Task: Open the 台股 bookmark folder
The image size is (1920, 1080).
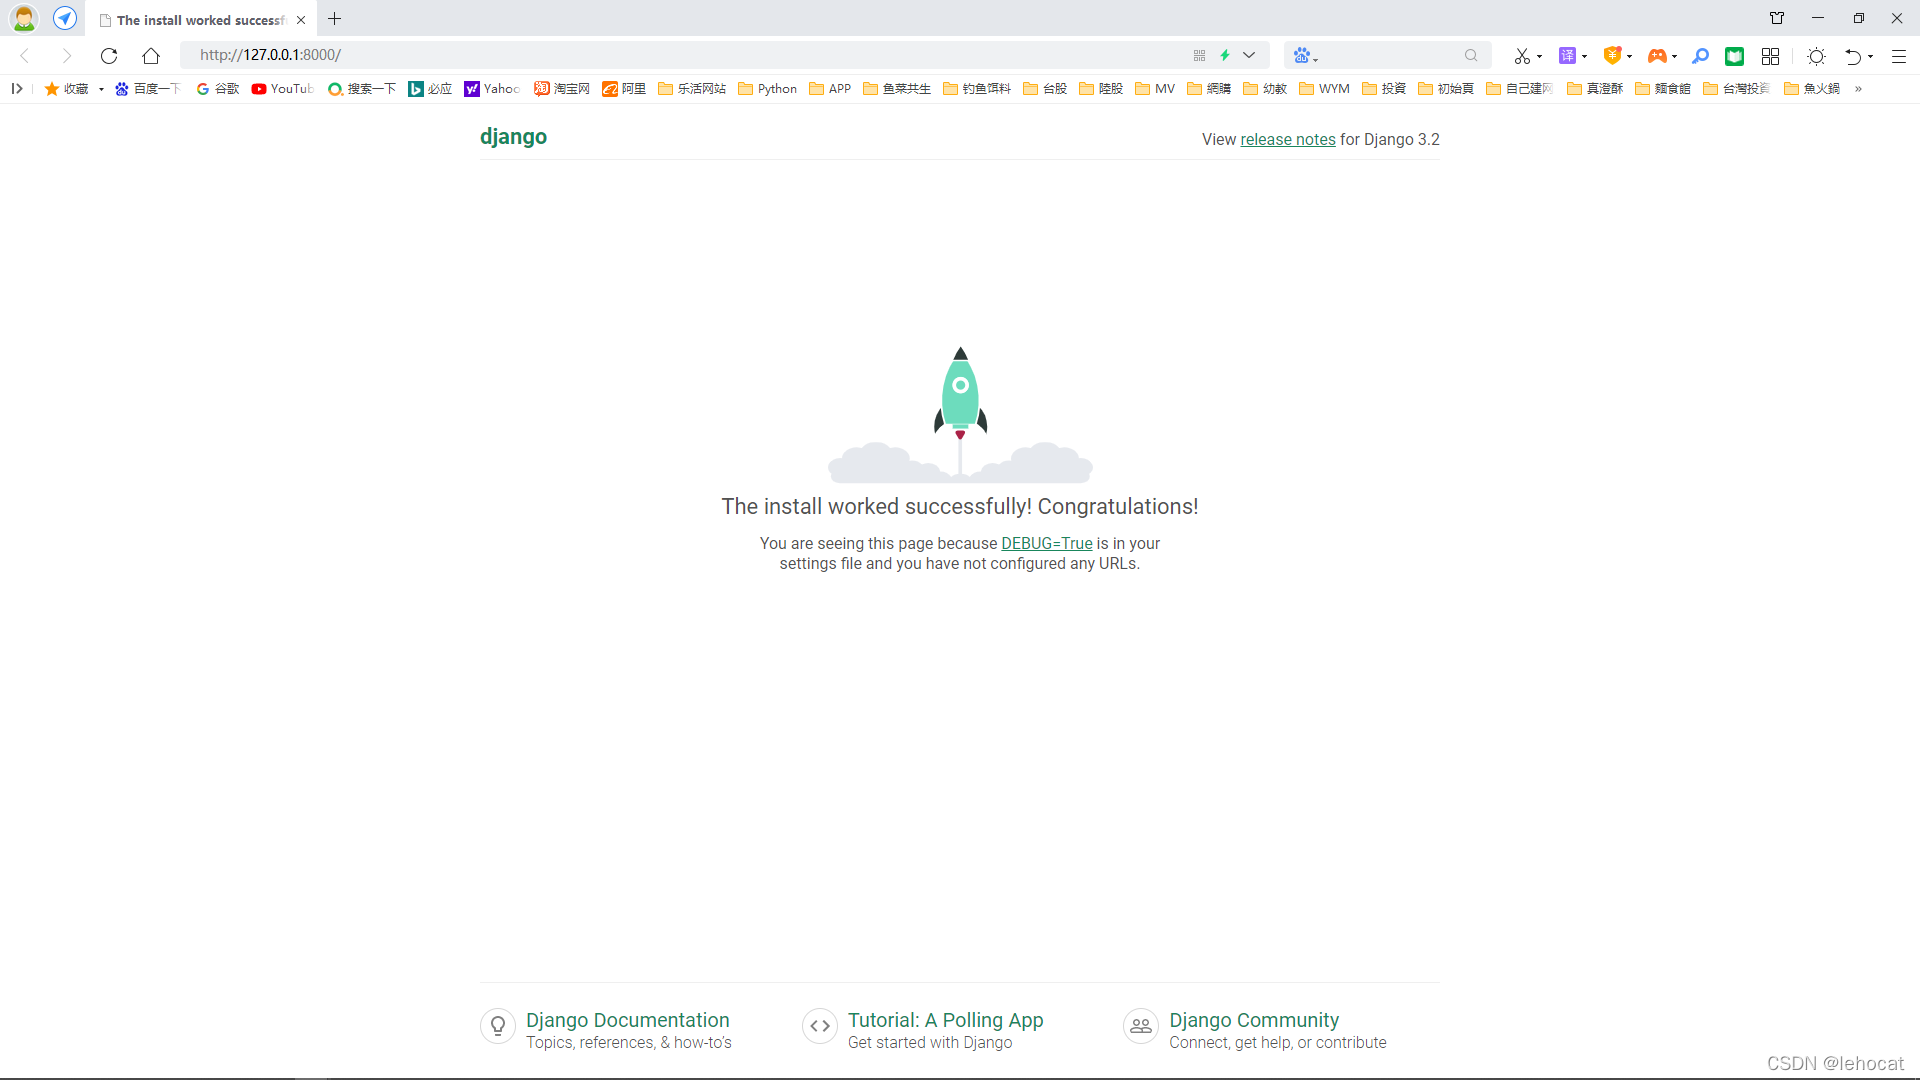Action: [1045, 89]
